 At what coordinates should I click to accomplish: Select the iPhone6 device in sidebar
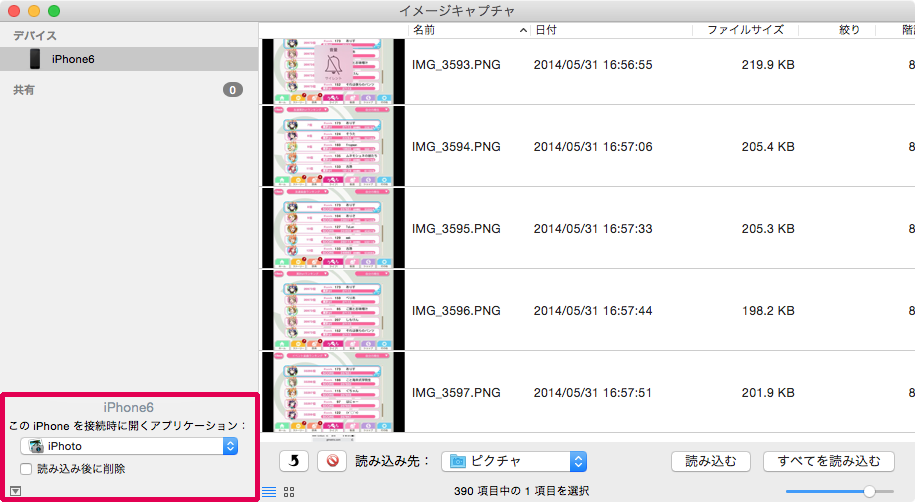click(129, 59)
